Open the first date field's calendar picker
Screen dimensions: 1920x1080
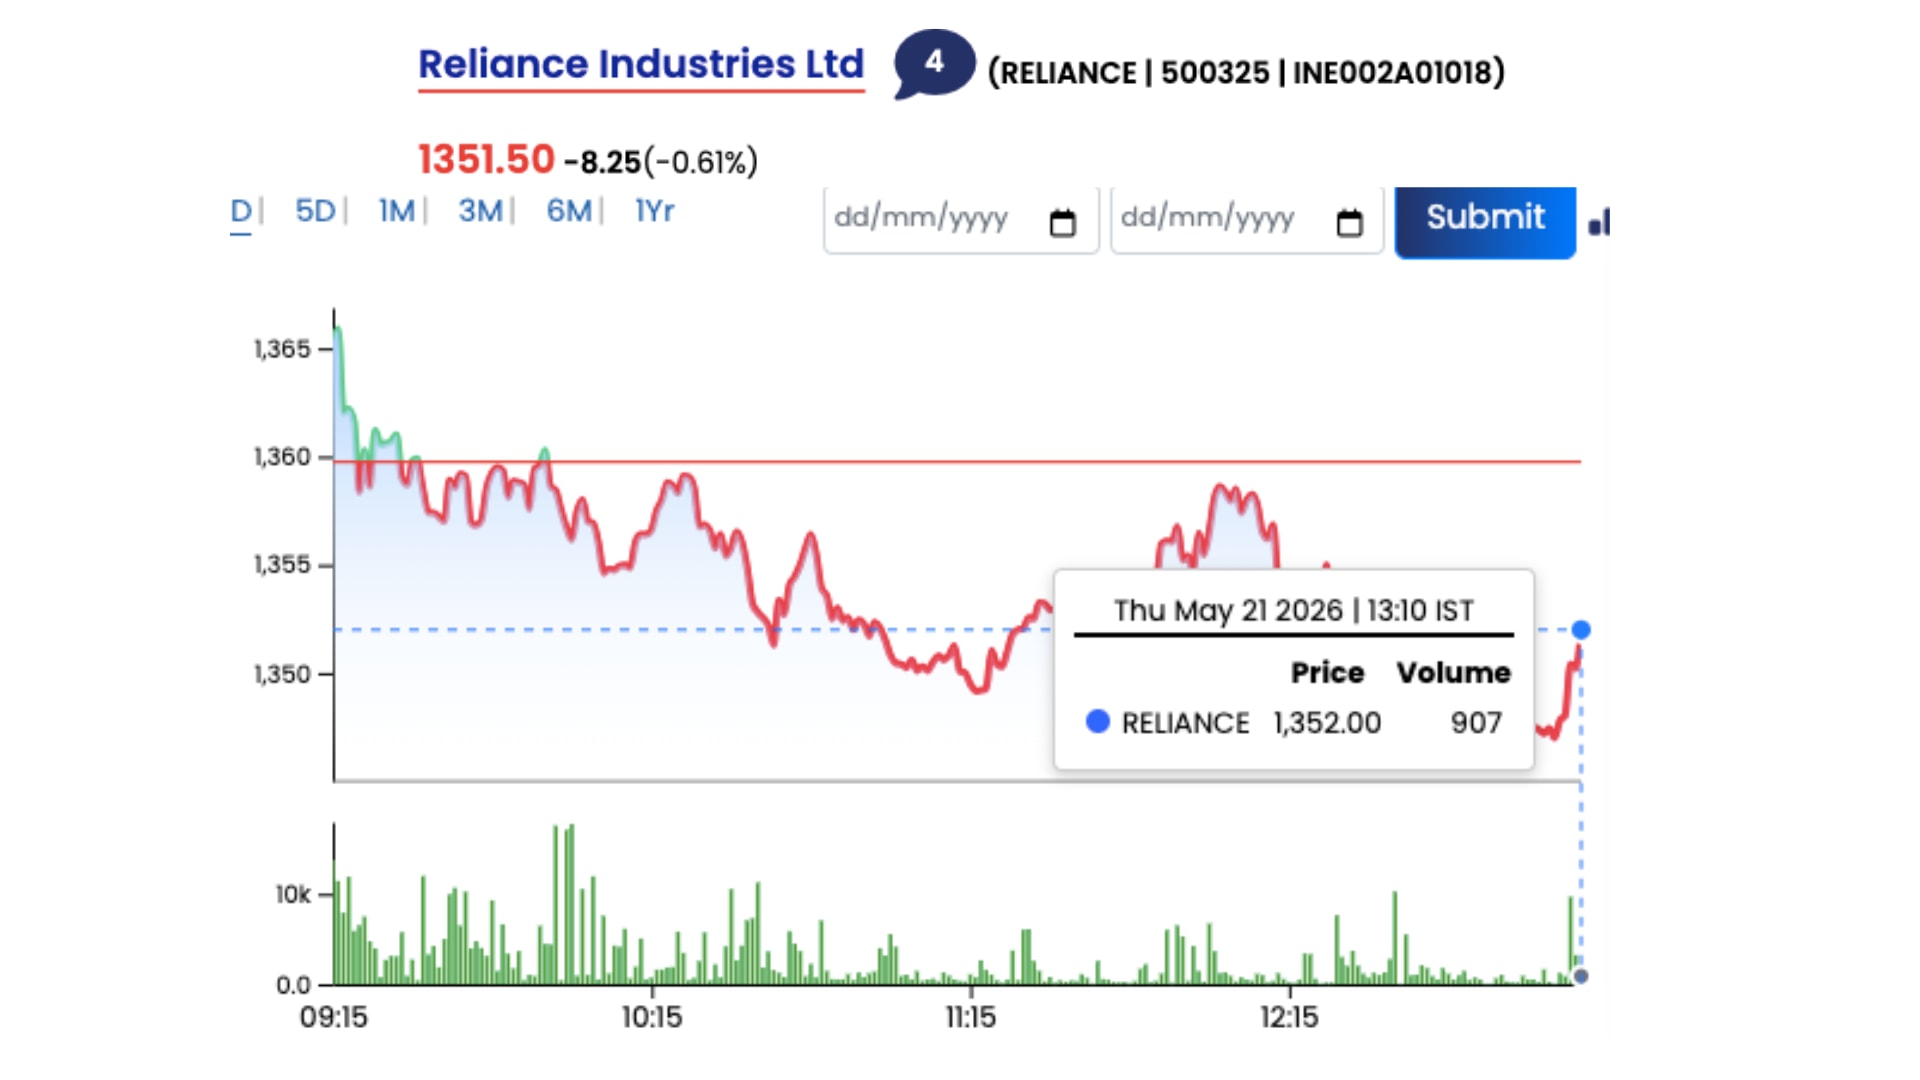coord(1062,222)
